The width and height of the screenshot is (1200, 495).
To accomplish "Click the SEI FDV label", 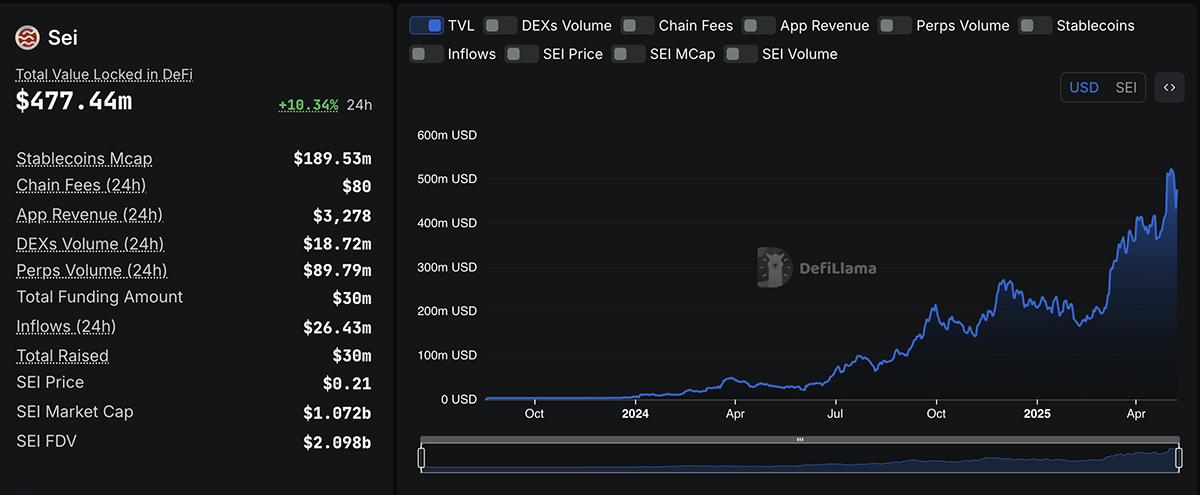I will [x=47, y=441].
